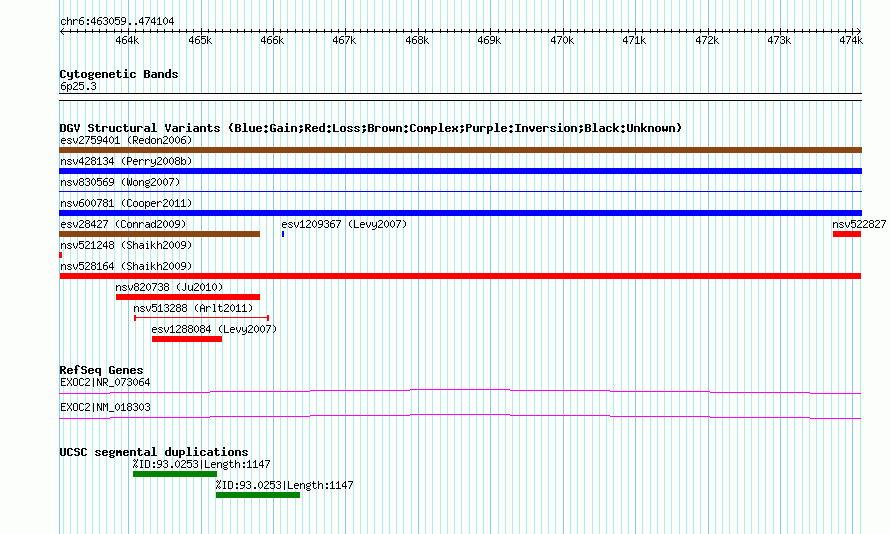Click the brown esv2759401 complex variant bar

pyautogui.click(x=460, y=150)
